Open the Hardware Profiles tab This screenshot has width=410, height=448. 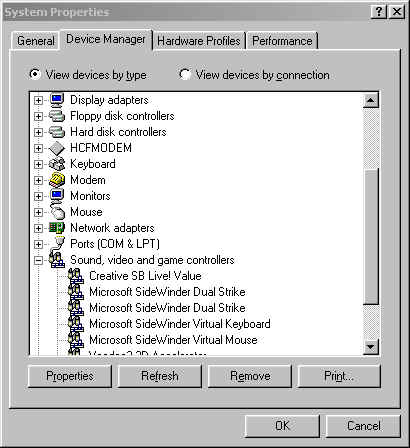click(x=199, y=41)
